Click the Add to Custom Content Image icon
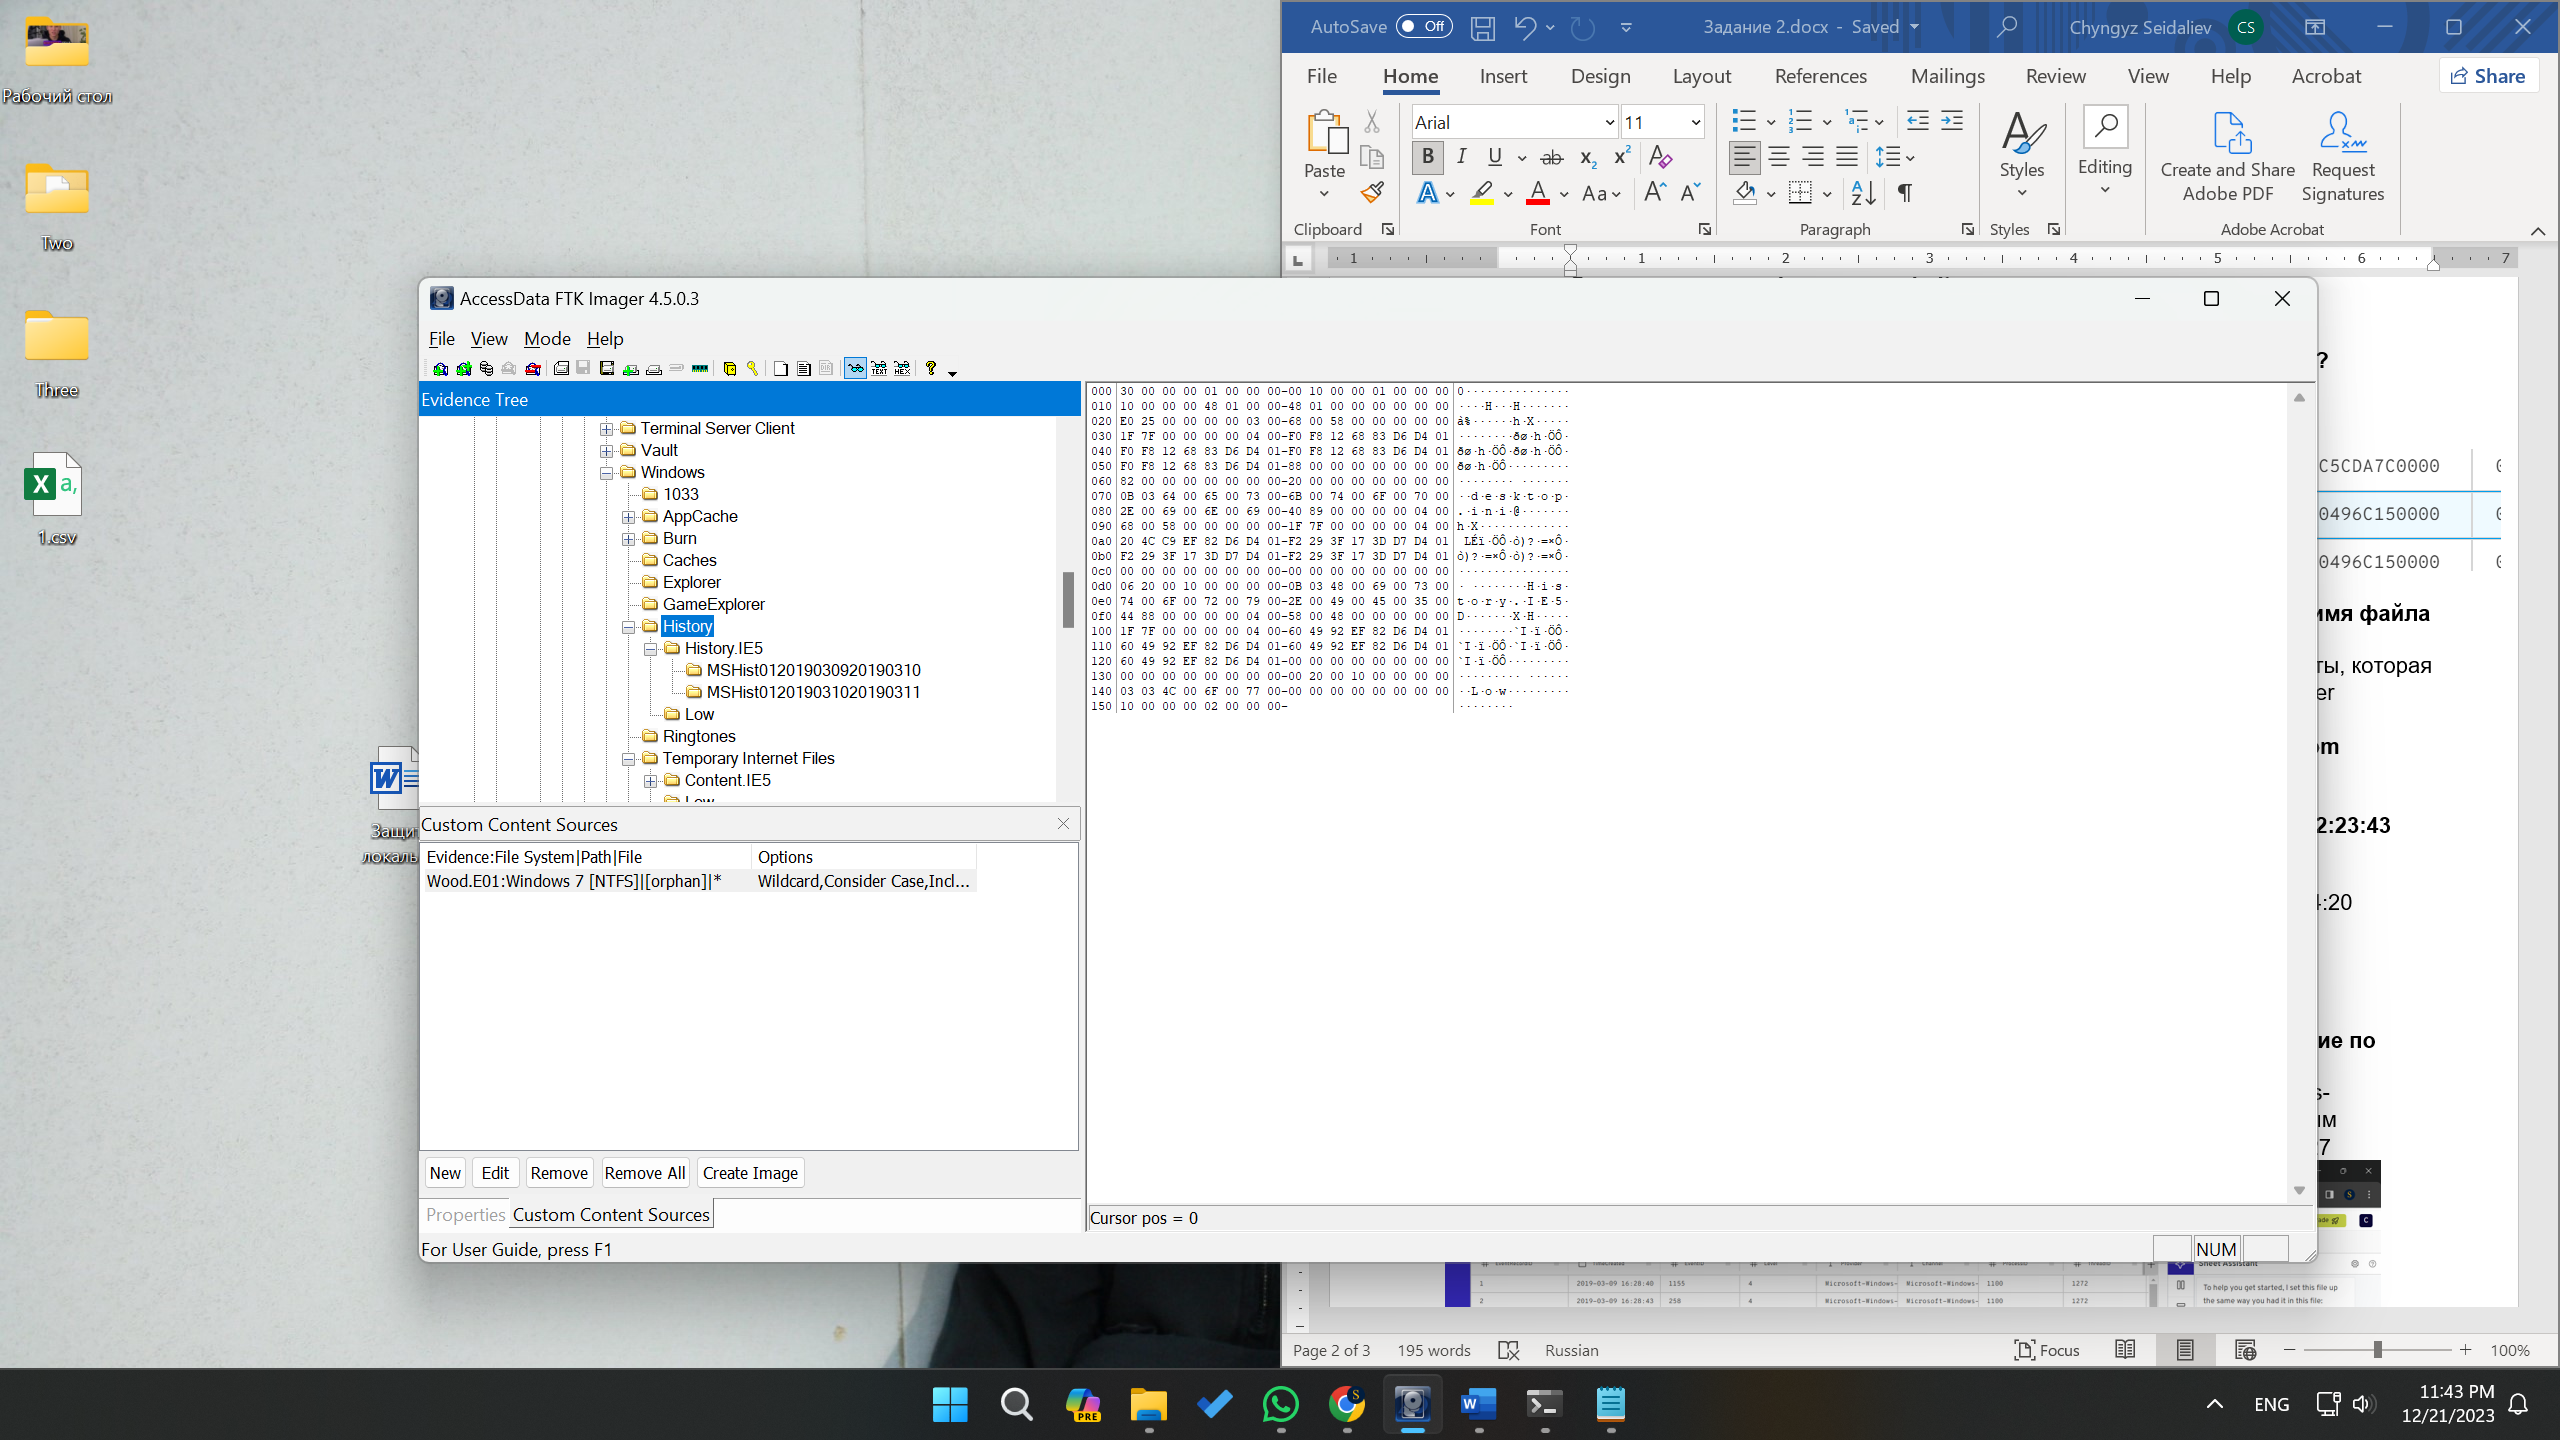 coord(631,368)
